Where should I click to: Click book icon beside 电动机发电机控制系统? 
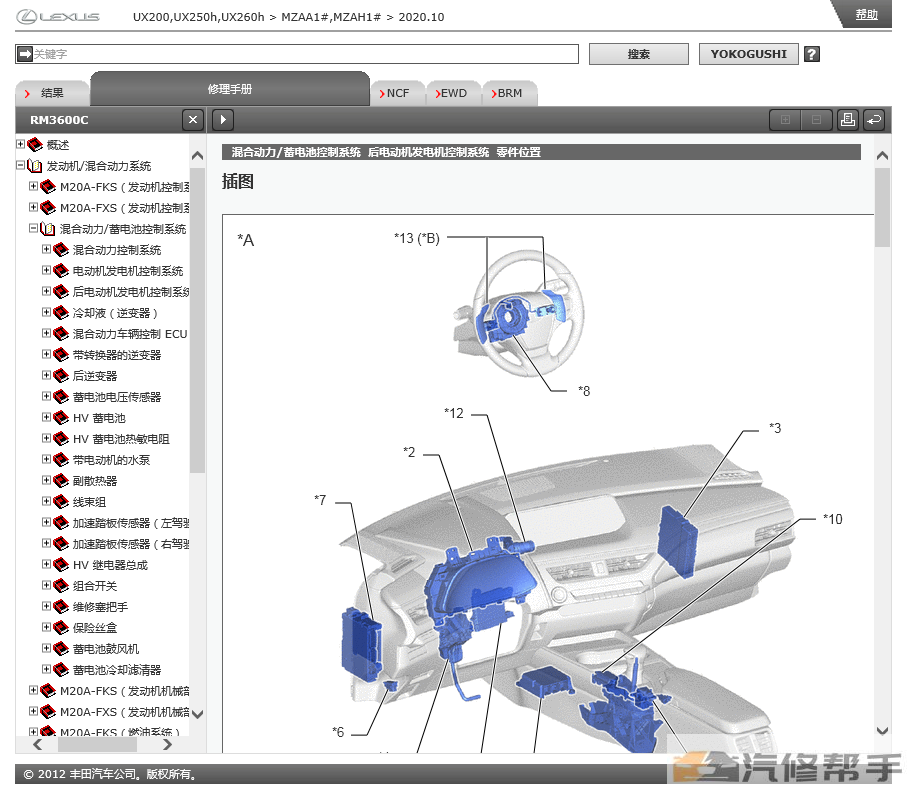(x=61, y=271)
